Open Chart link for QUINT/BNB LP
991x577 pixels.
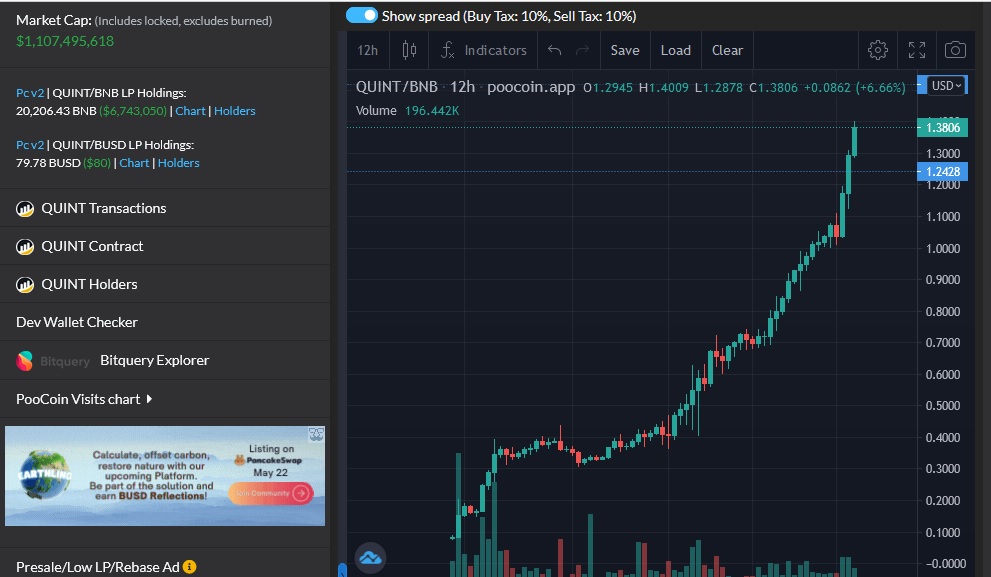tap(190, 111)
